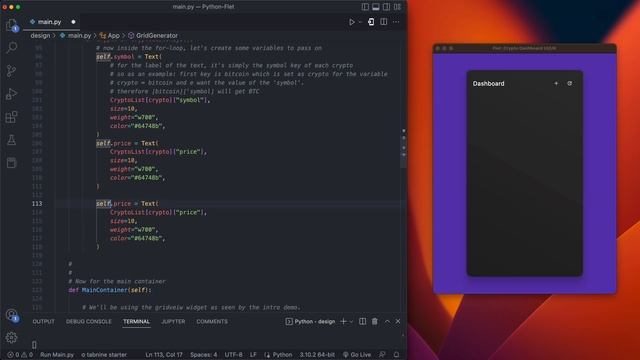
Task: Select interpreter 3.10.2 64-bit
Action: pos(317,355)
